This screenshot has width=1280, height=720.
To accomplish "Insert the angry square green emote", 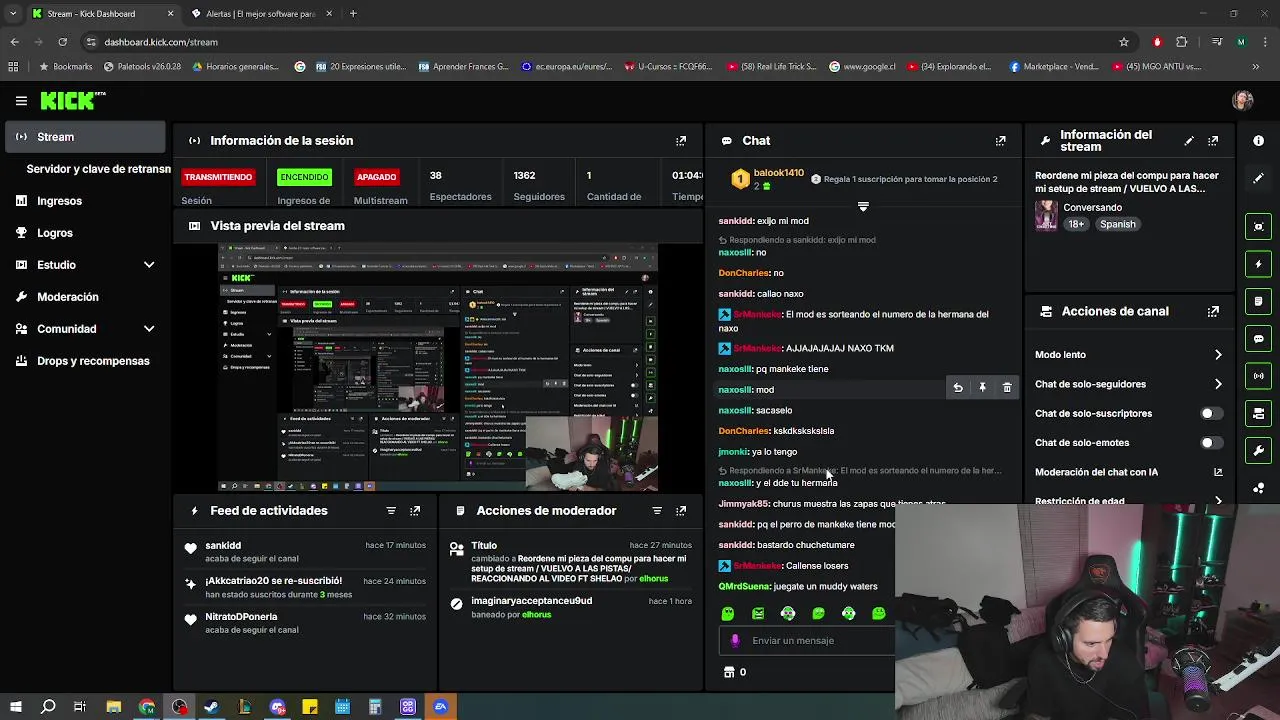I will pos(758,613).
